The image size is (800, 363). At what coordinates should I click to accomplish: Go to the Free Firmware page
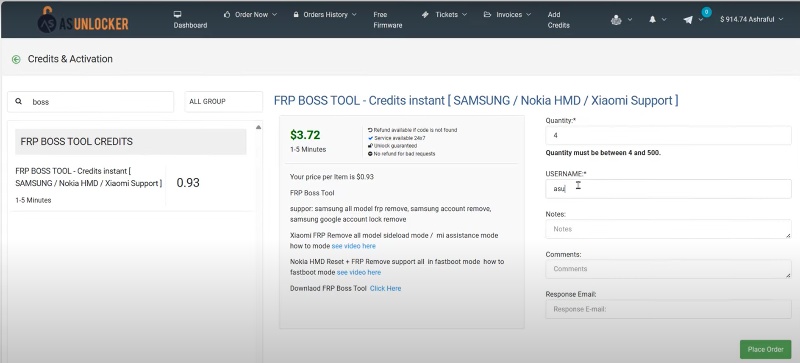(x=388, y=19)
